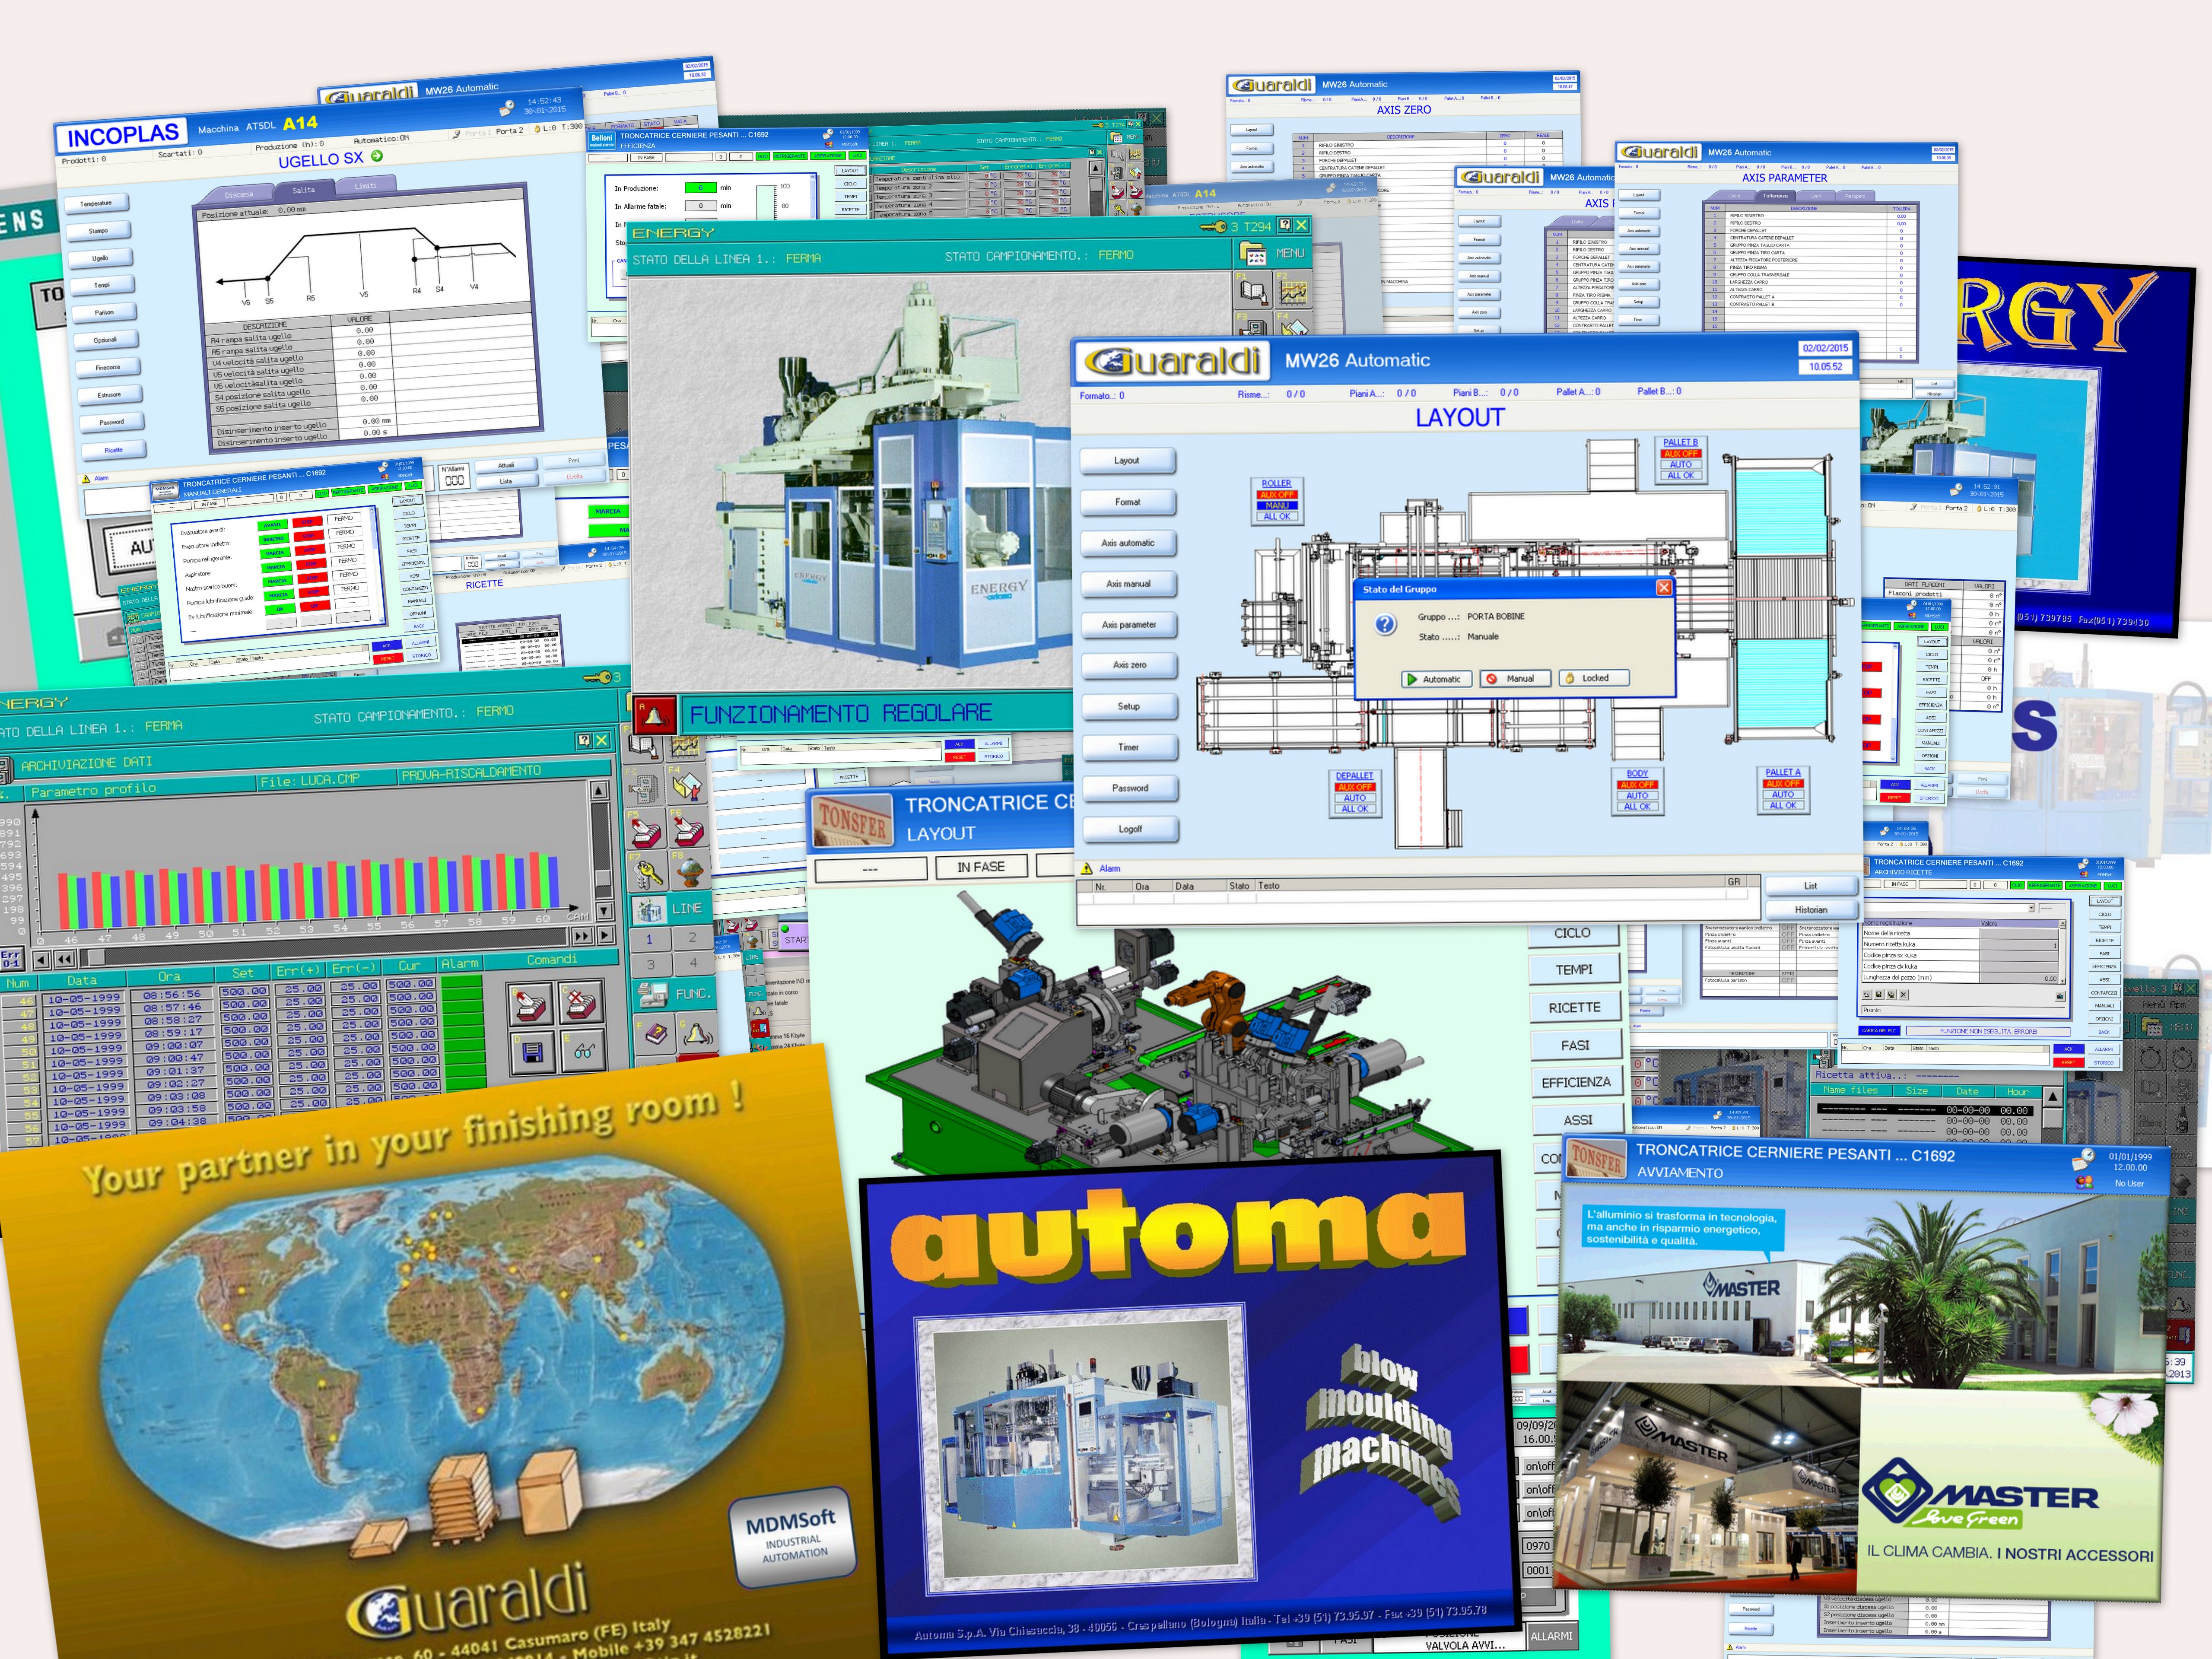Open Layout page in Guaraldi MW26 window
Image resolution: width=2212 pixels, height=1659 pixels.
click(1127, 461)
